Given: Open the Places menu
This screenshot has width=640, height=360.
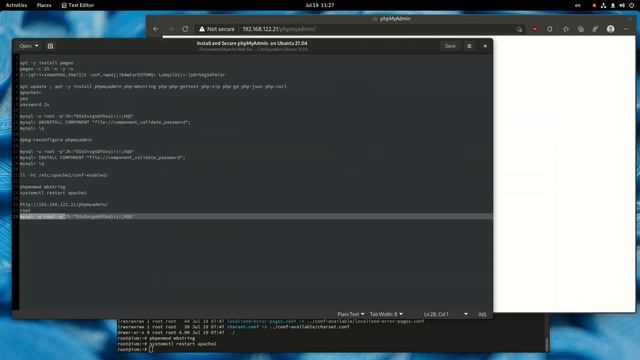Looking at the screenshot, I should (44, 5).
